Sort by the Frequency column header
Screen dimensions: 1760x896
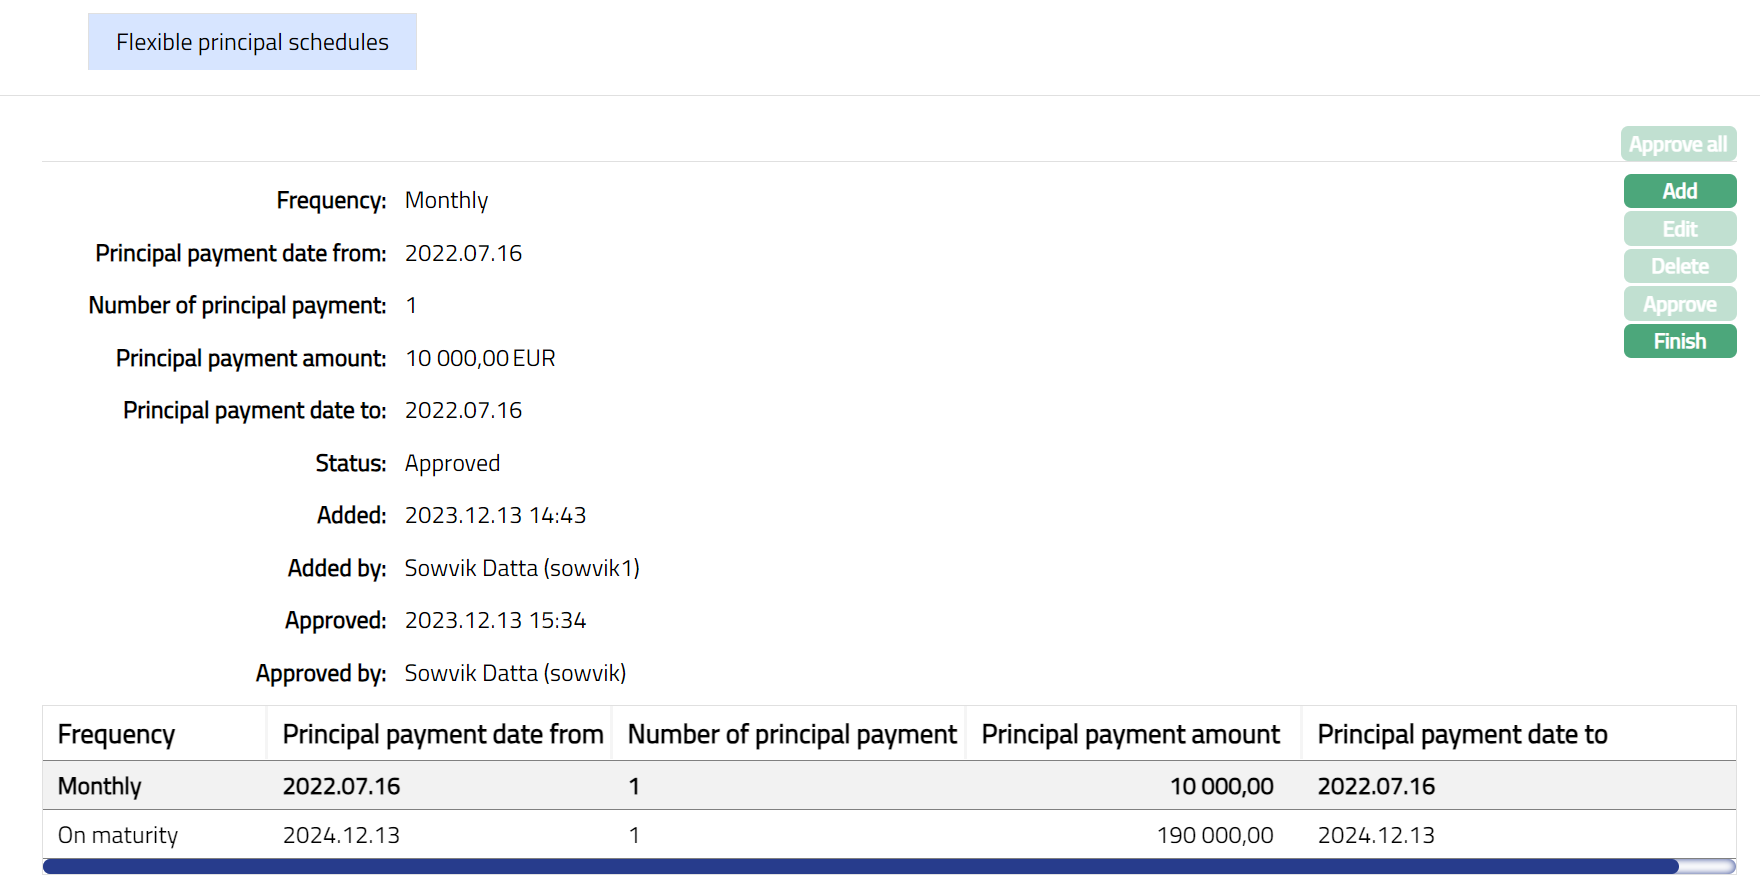tap(116, 734)
